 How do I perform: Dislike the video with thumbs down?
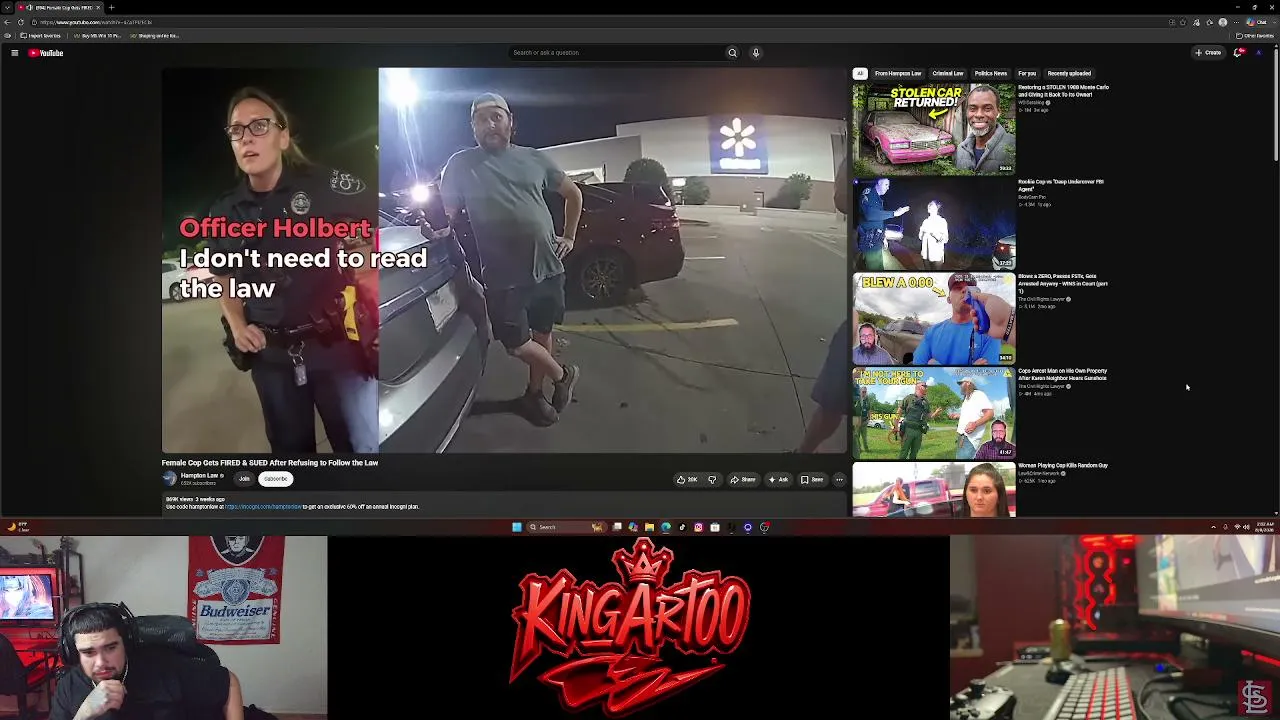point(712,480)
